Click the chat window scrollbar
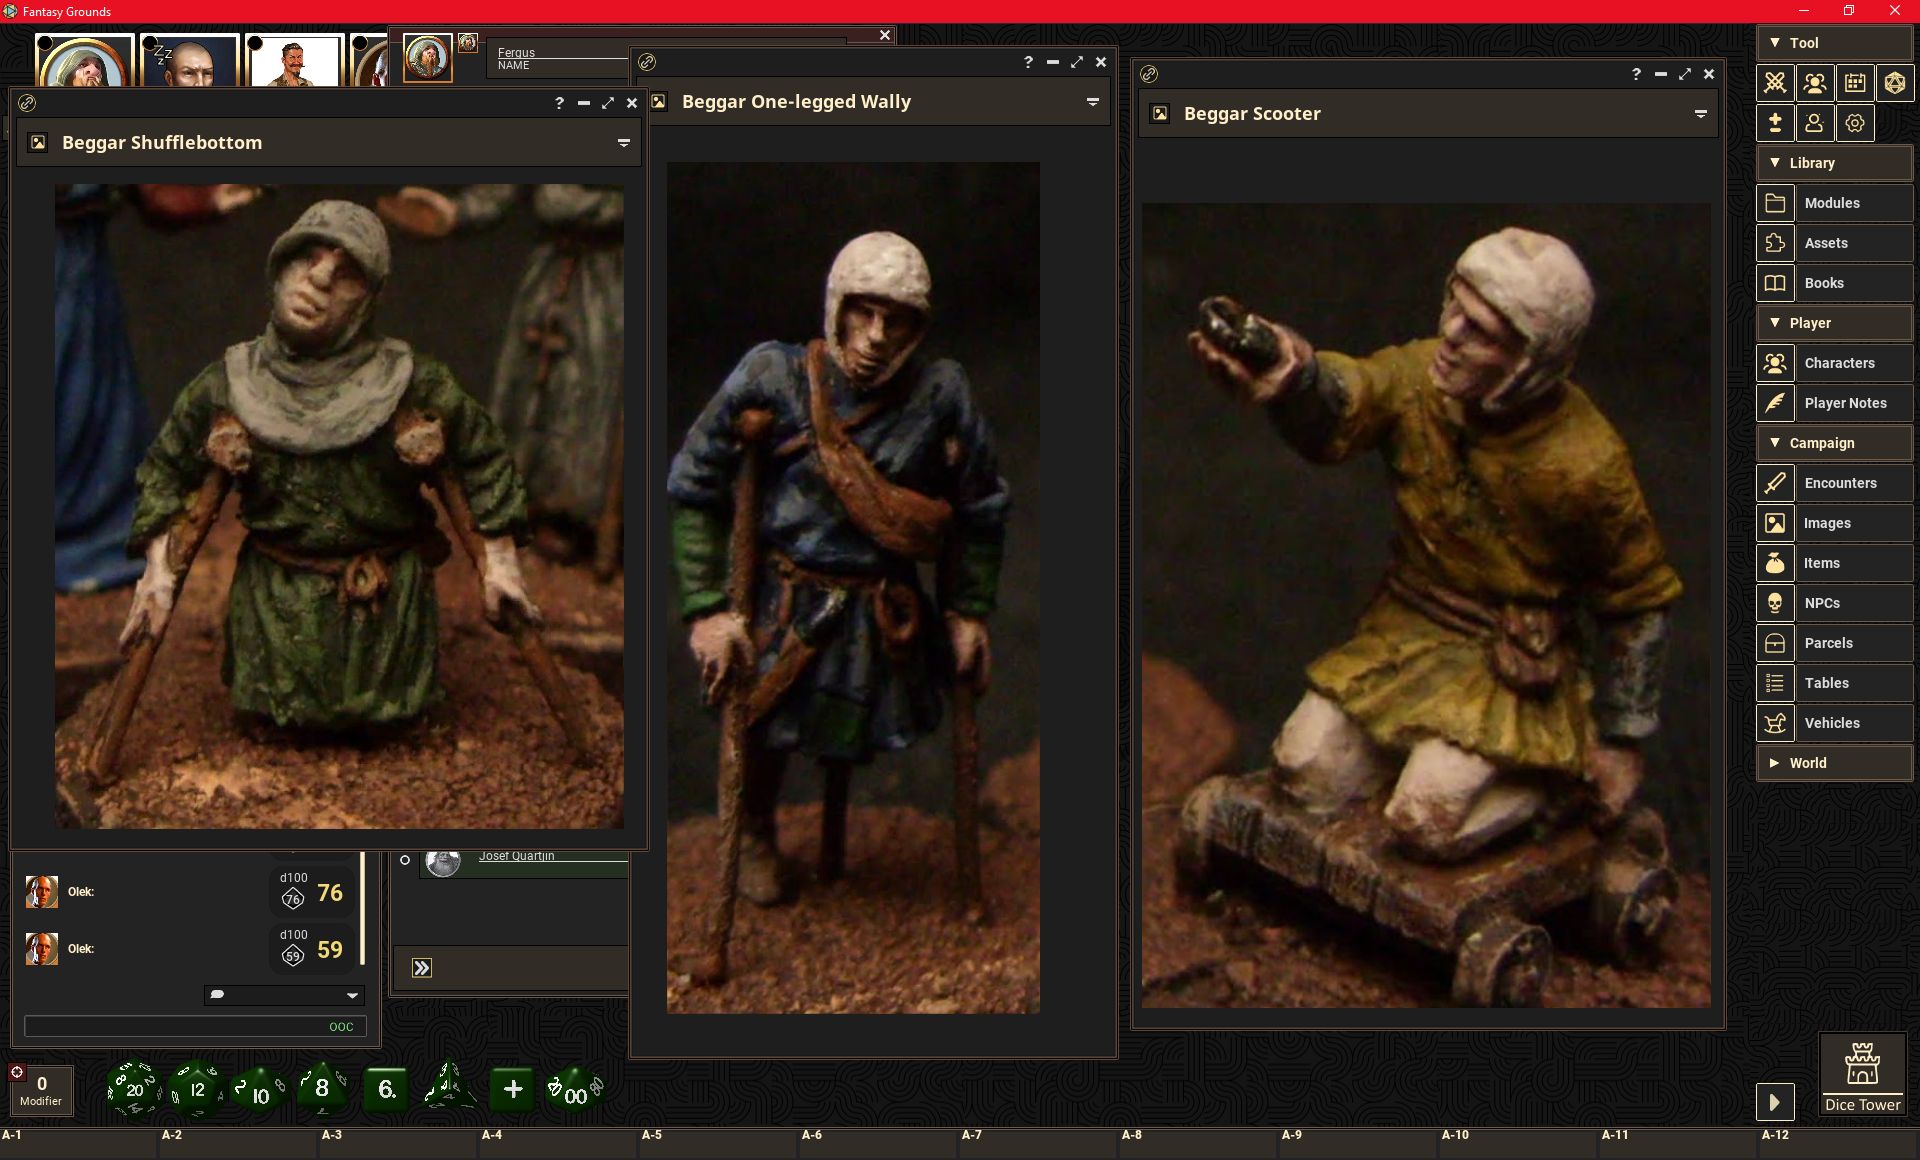The image size is (1920, 1160). [x=362, y=908]
